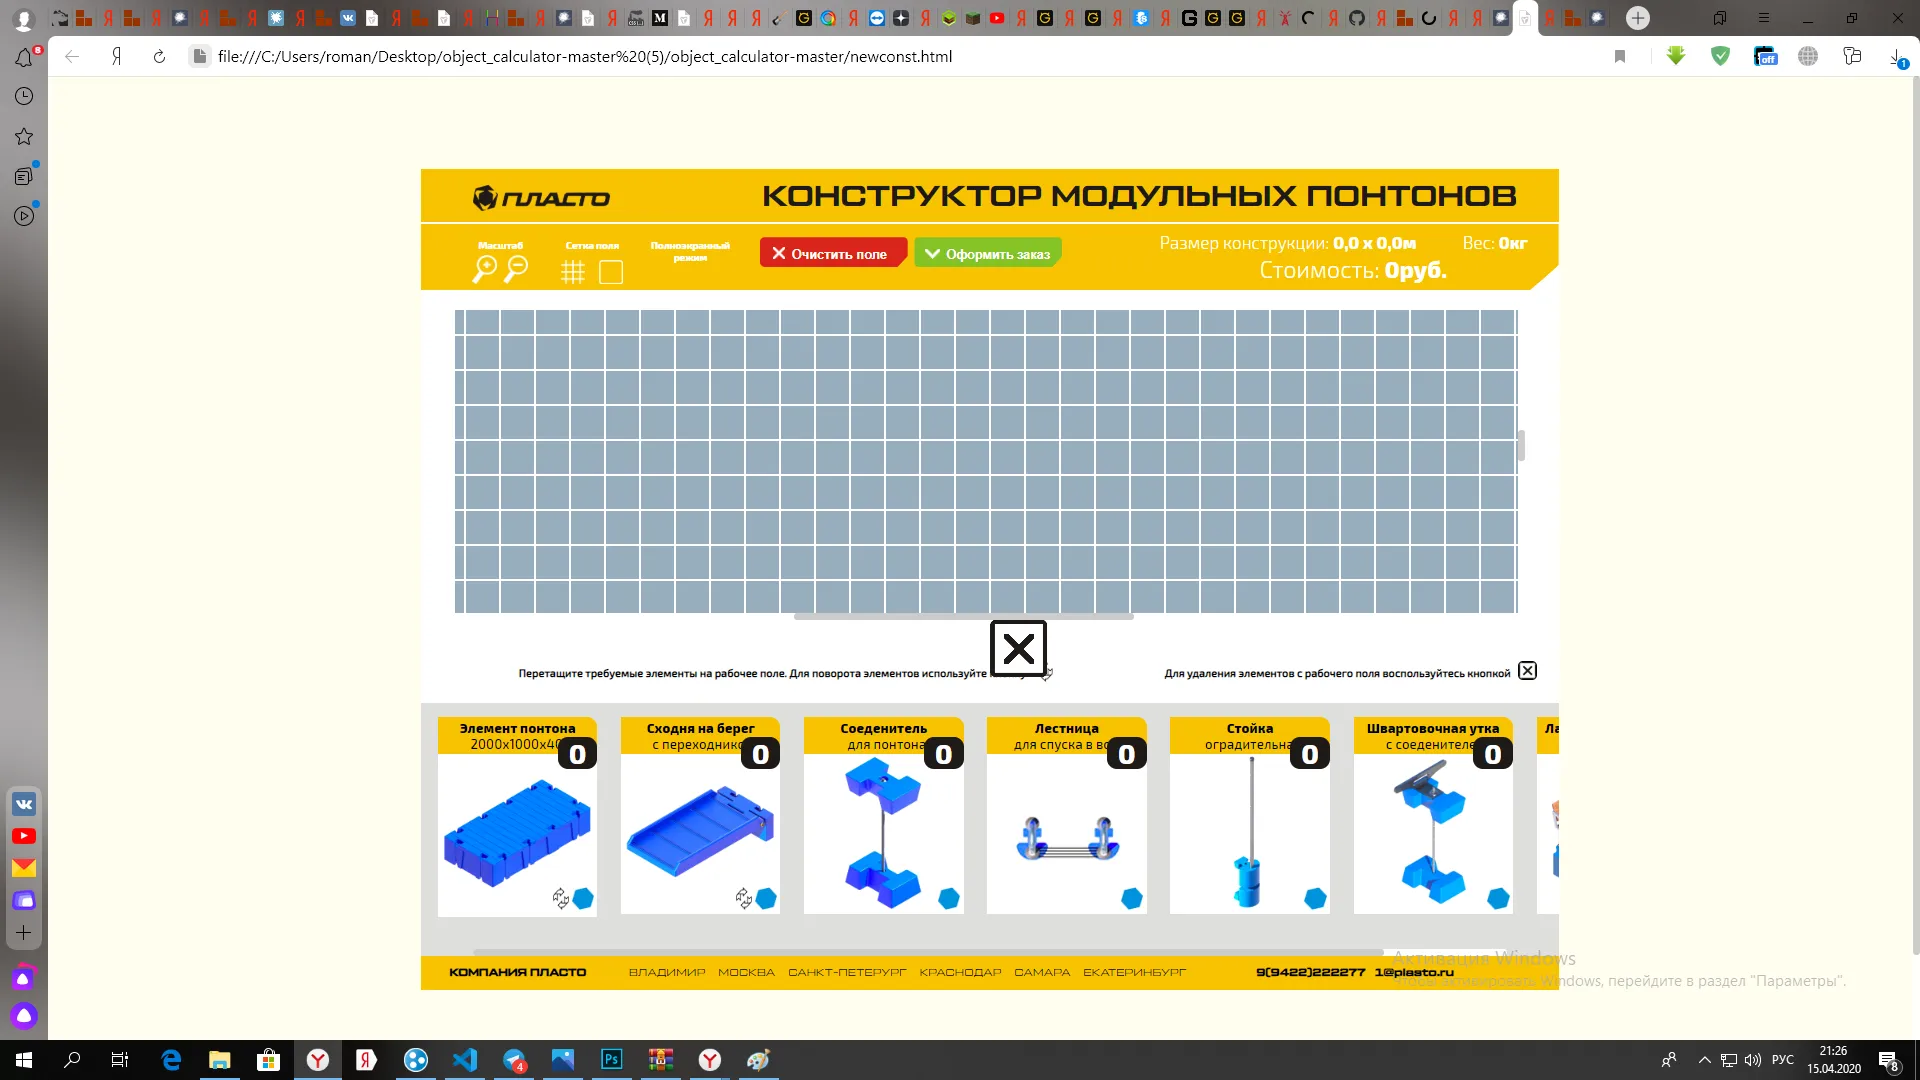Screen dimensions: 1920x1080
Task: Open mail shortcut in browser sidebar
Action: 24,868
